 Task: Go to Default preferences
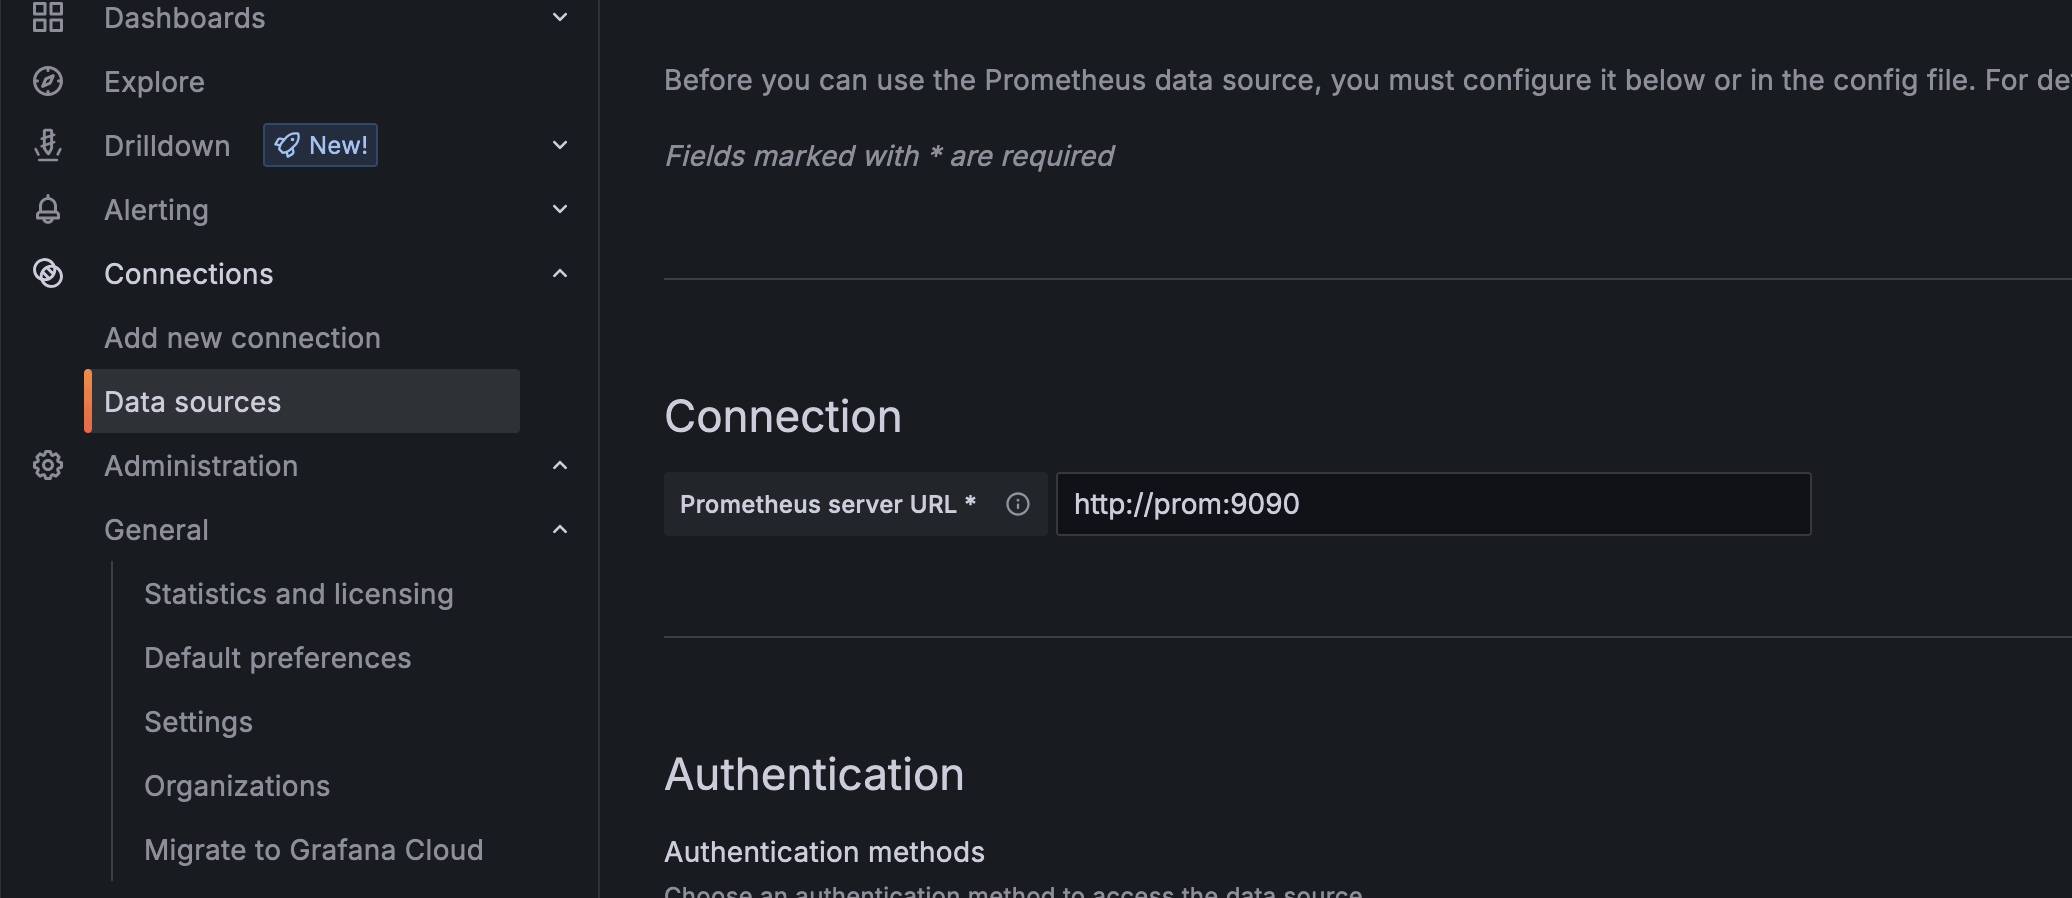click(277, 658)
